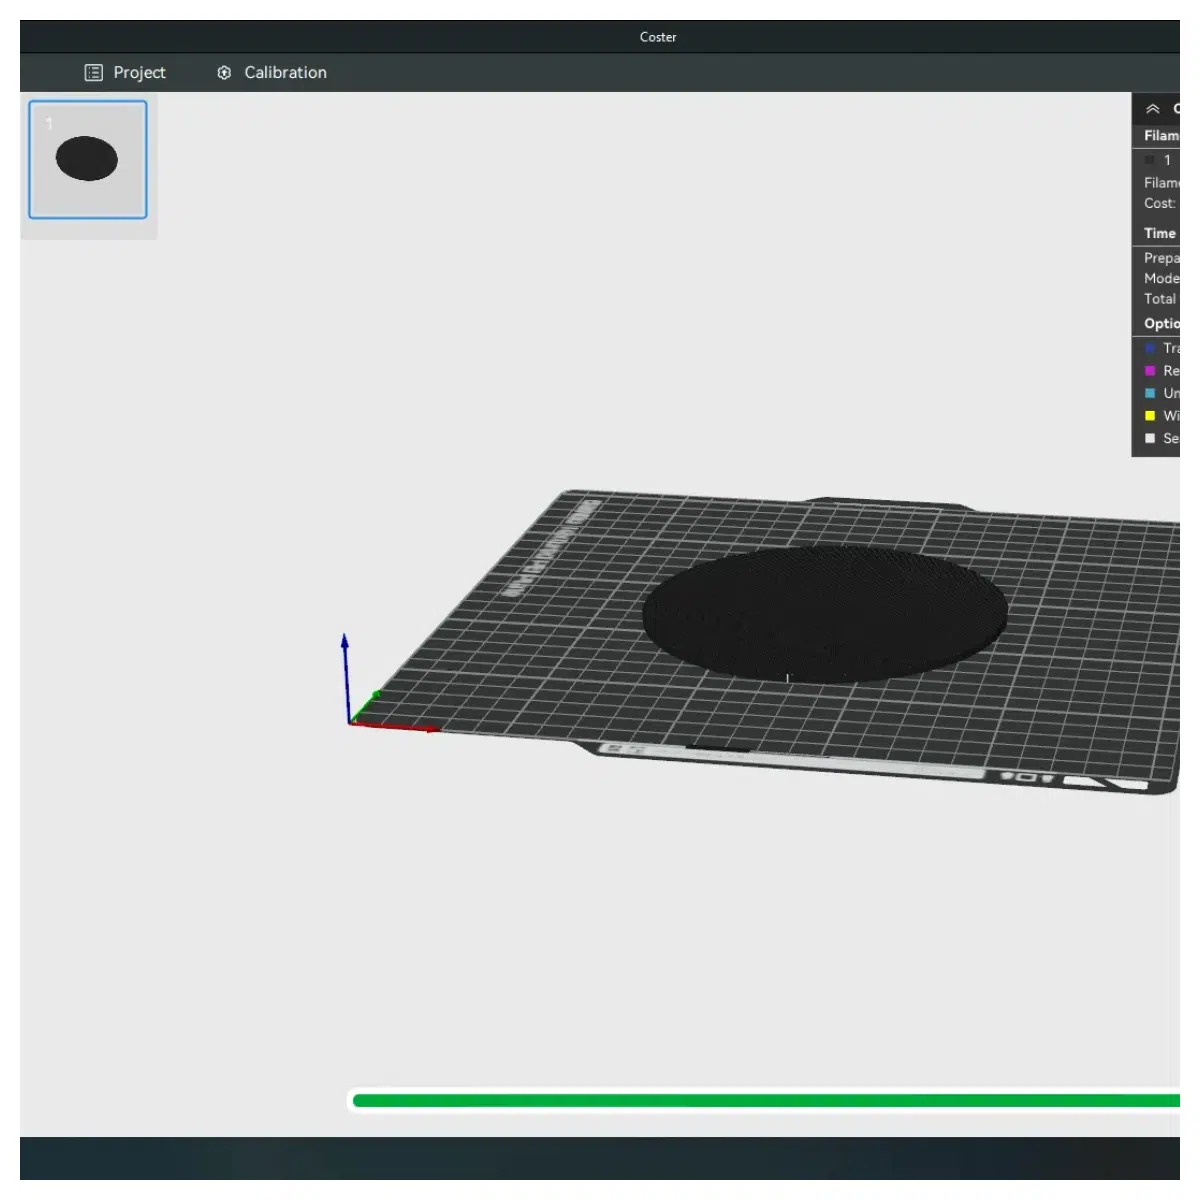Click the 'Total' row in the panel
This screenshot has width=1200, height=1200.
point(1160,299)
